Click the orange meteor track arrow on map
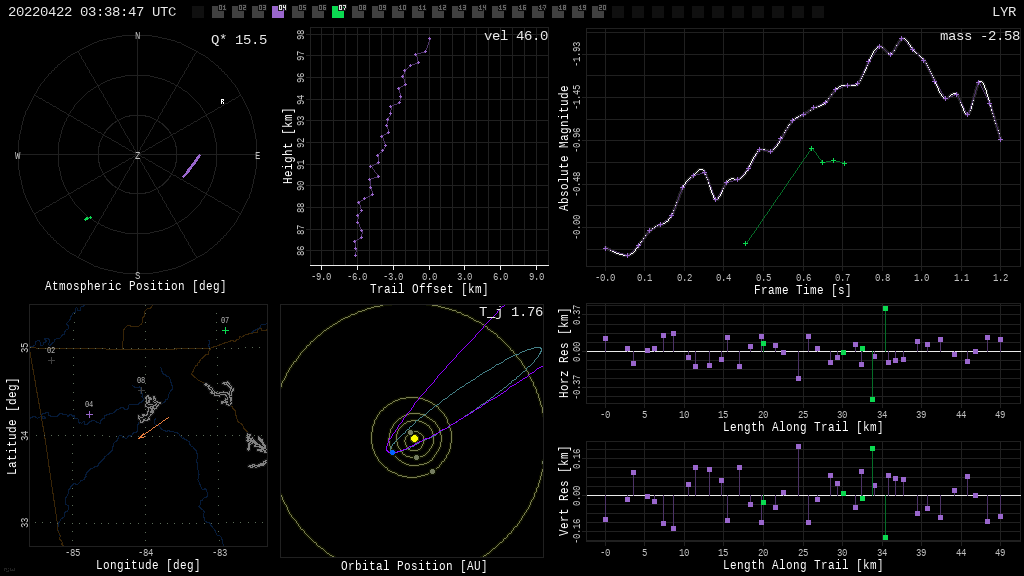This screenshot has width=1024, height=576. tap(153, 428)
